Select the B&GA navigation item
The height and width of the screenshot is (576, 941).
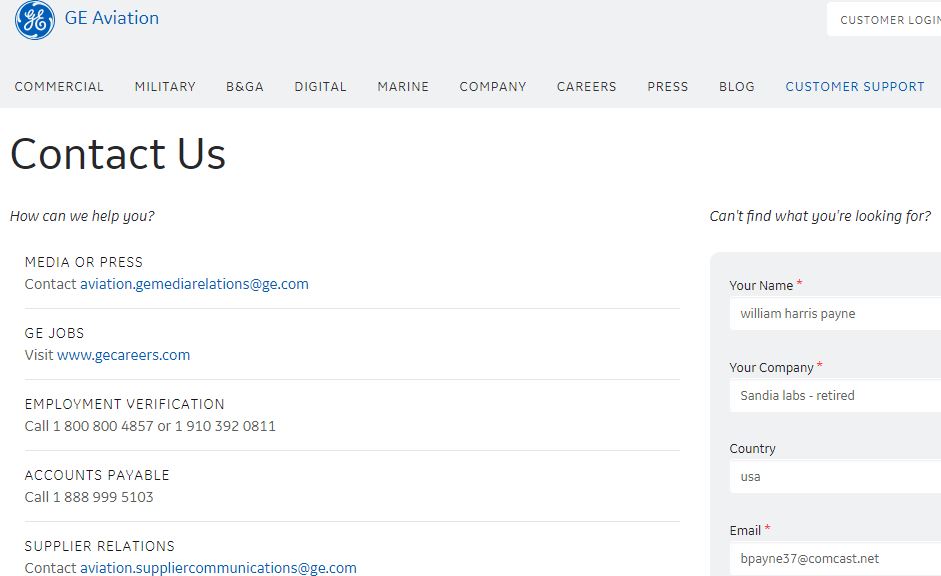pos(245,87)
